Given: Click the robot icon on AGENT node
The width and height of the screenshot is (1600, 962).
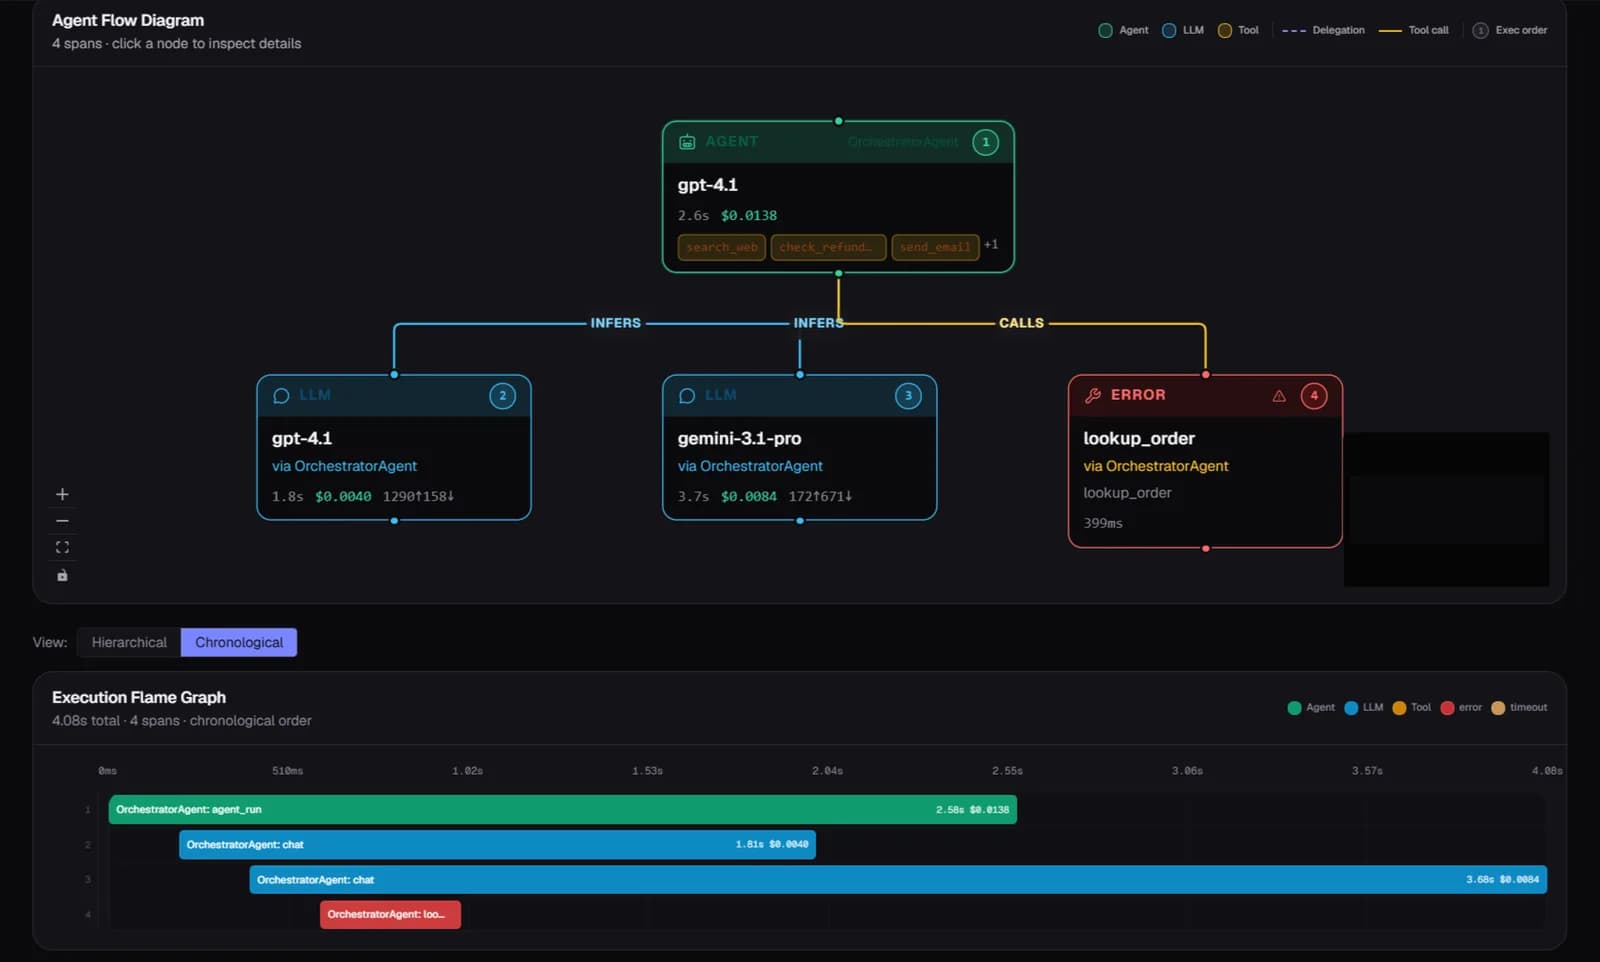Looking at the screenshot, I should coord(687,142).
